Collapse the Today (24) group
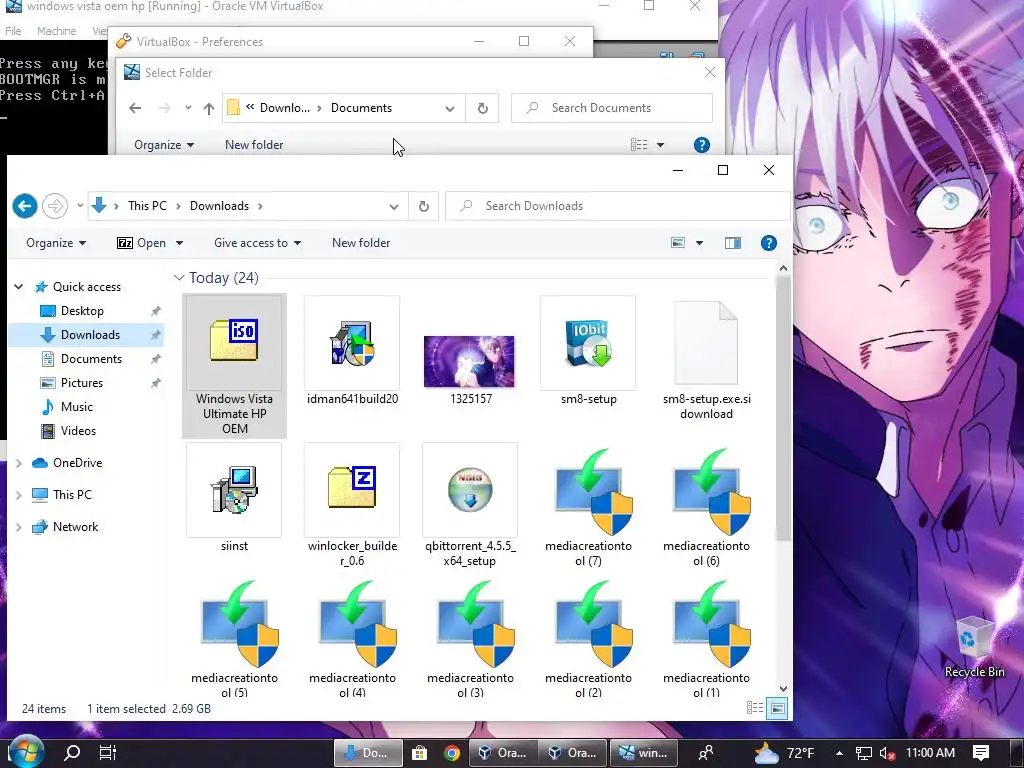 coord(179,278)
